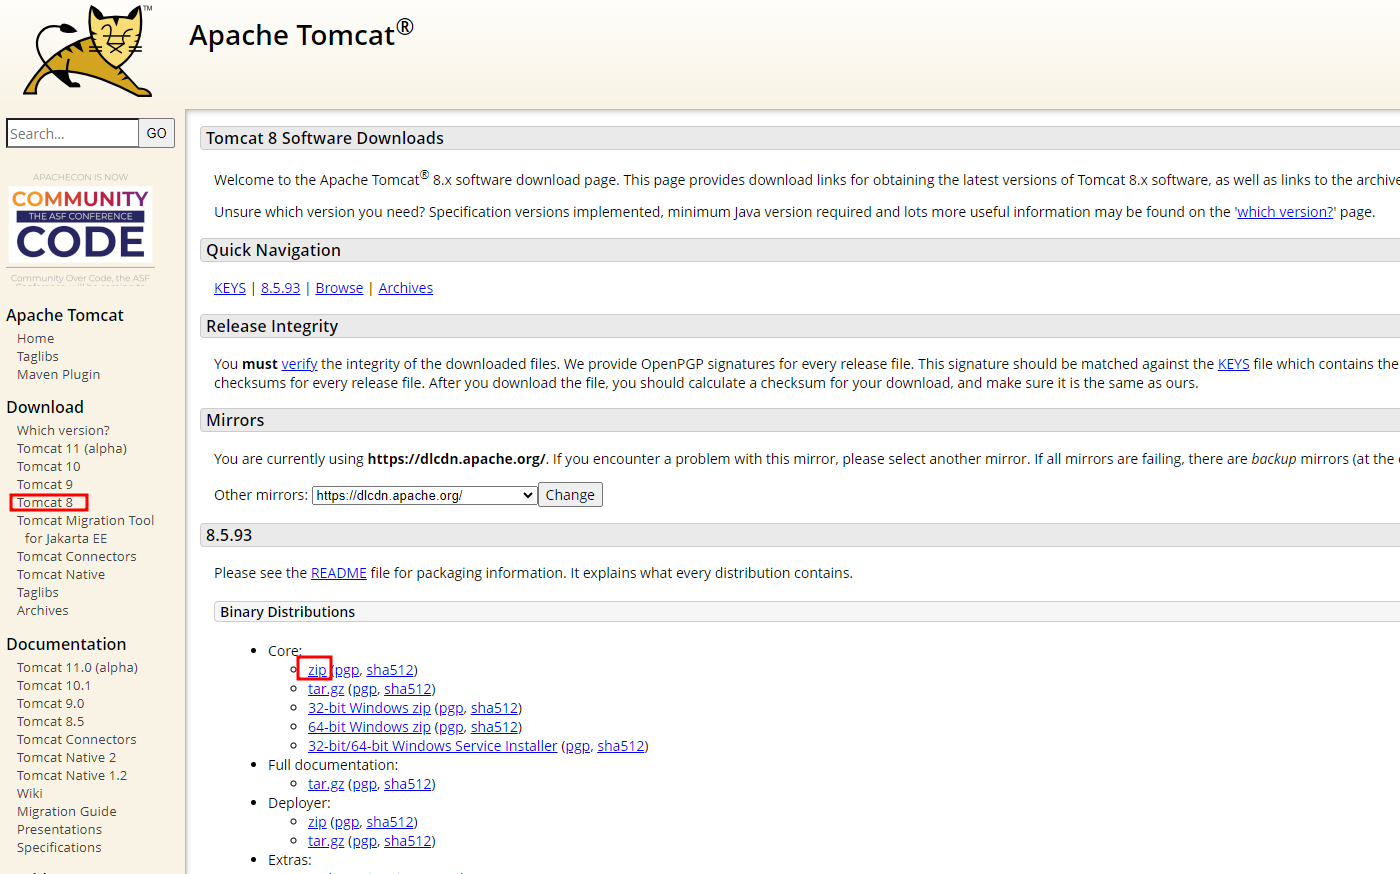
Task: Open Tomcat 11 (alpha) download page
Action: point(72,449)
